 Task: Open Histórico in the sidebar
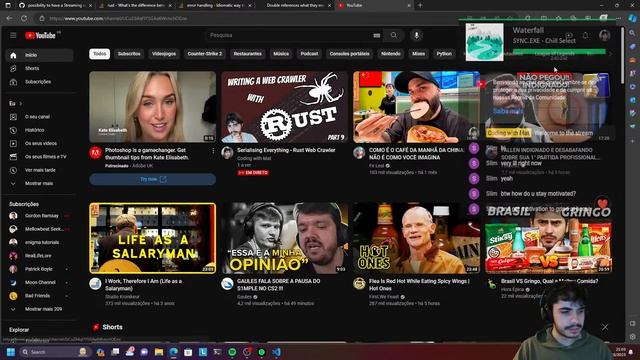(x=40, y=130)
